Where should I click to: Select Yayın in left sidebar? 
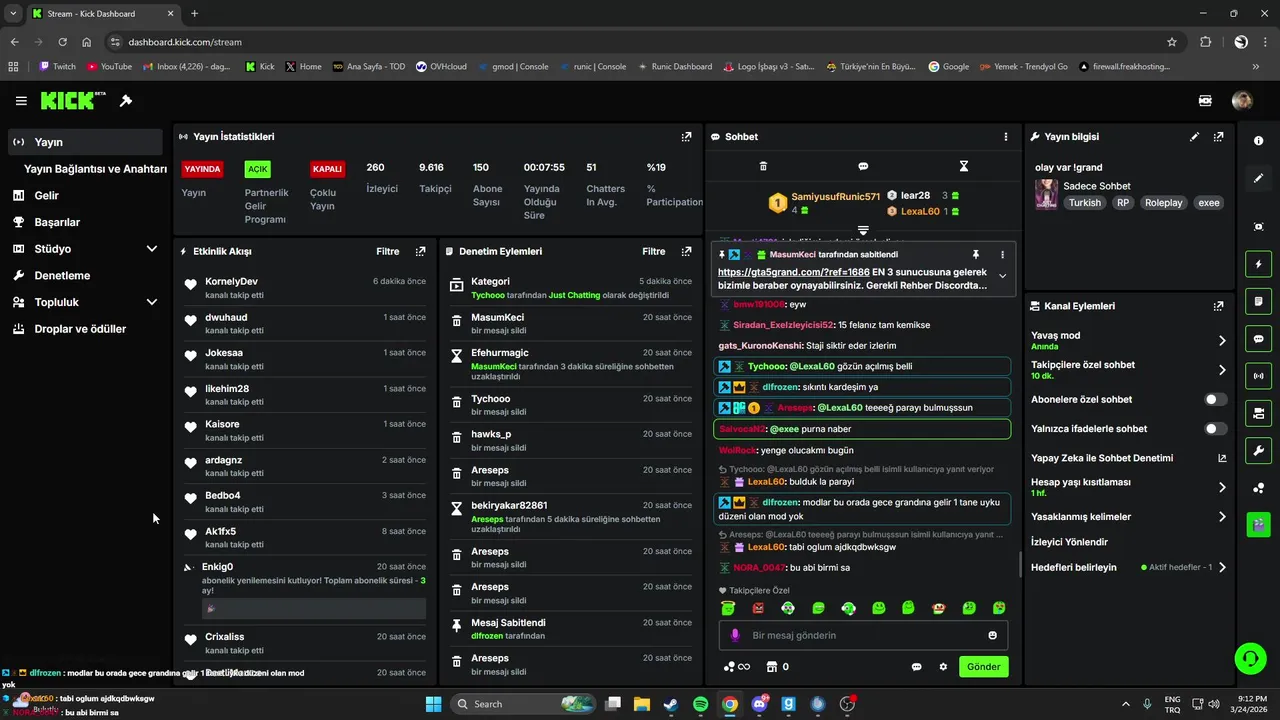(x=85, y=142)
